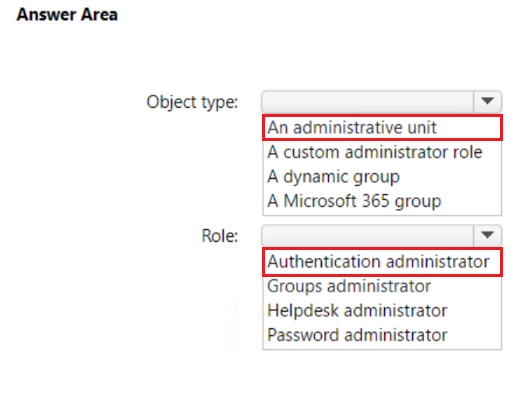529x395 pixels.
Task: Pick 'A dynamic group' option
Action: point(382,176)
